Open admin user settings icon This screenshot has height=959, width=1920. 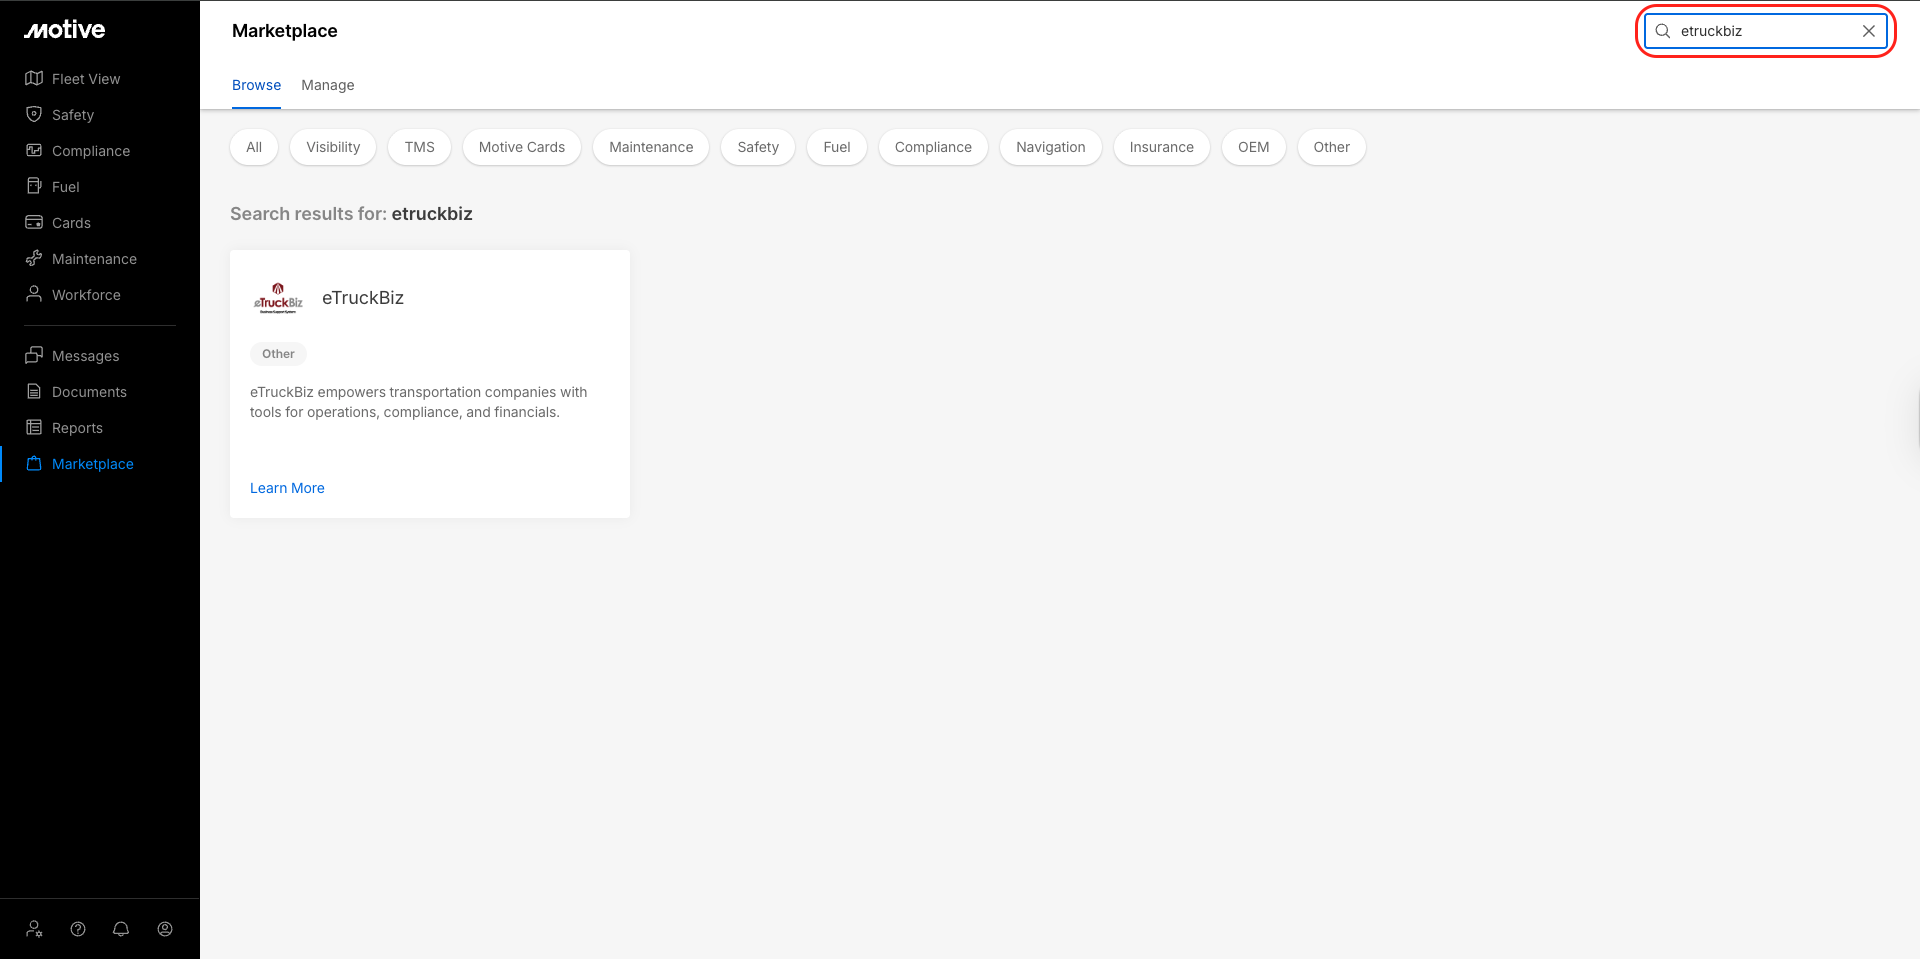35,929
